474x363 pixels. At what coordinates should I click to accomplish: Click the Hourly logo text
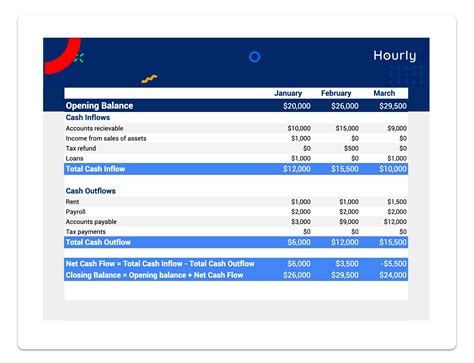point(395,56)
